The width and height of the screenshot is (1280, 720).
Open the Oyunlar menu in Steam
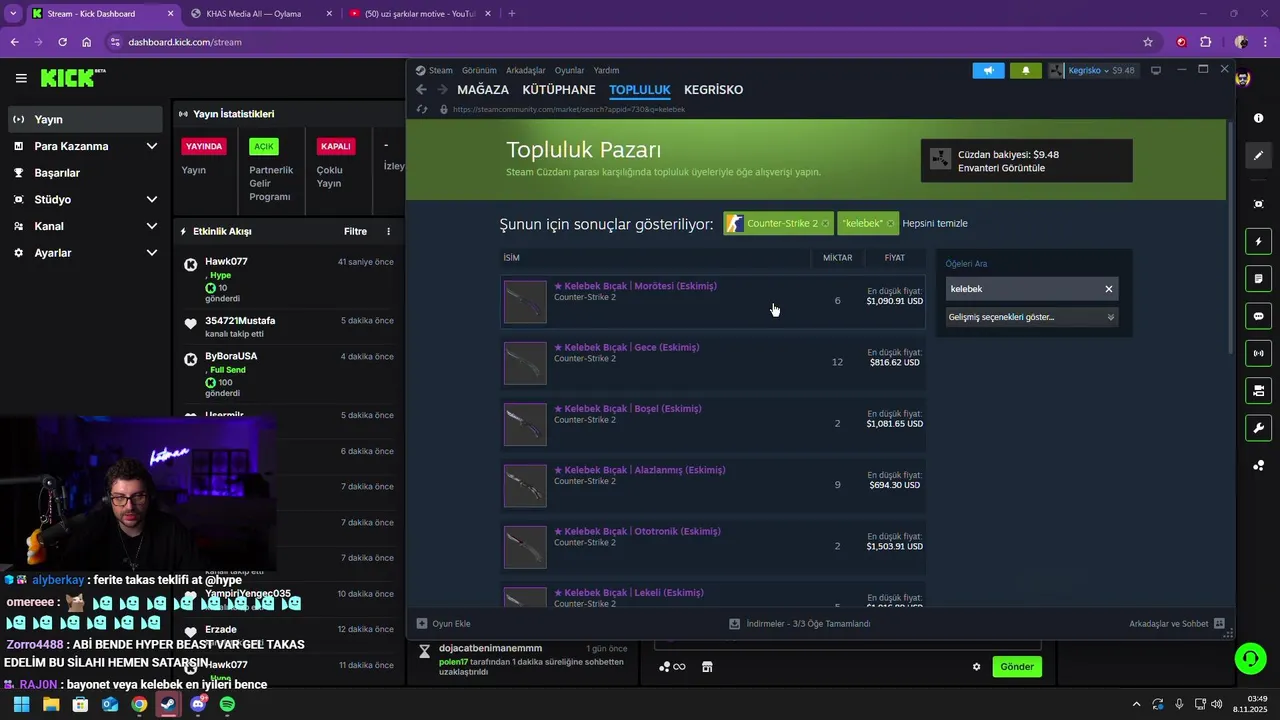tap(569, 71)
